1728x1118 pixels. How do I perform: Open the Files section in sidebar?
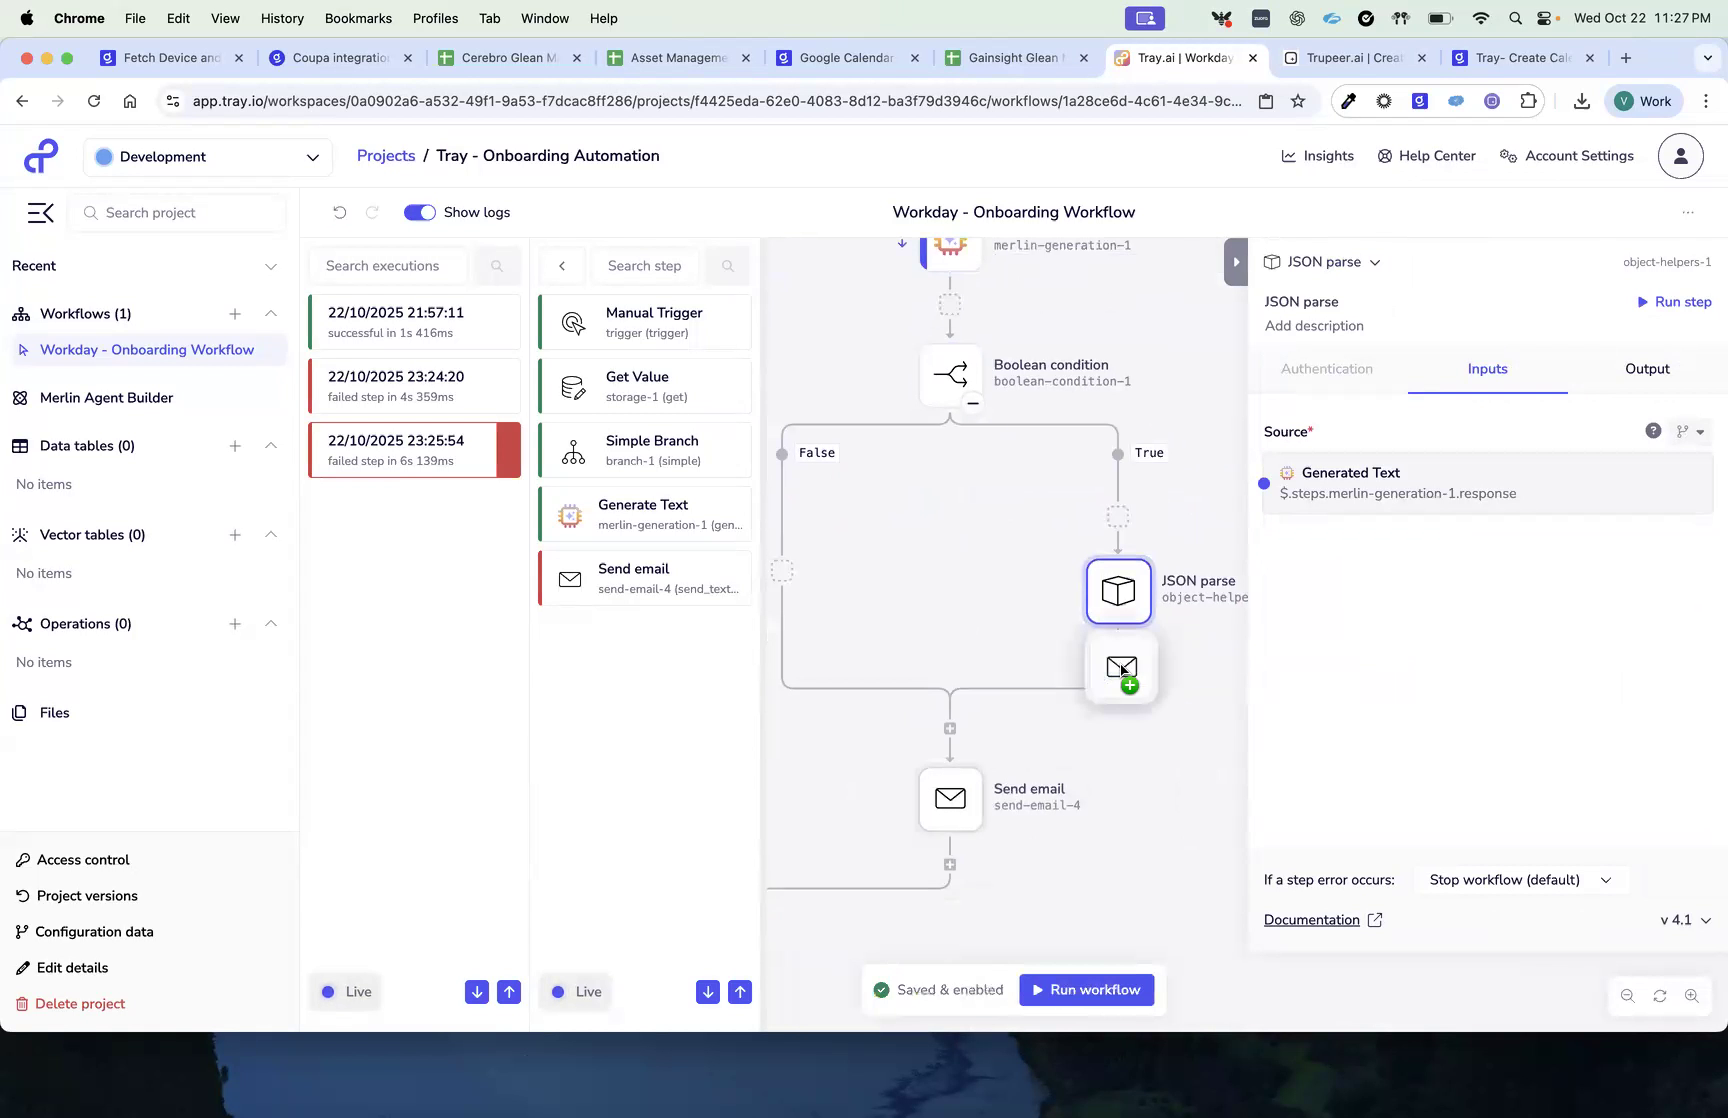(53, 712)
